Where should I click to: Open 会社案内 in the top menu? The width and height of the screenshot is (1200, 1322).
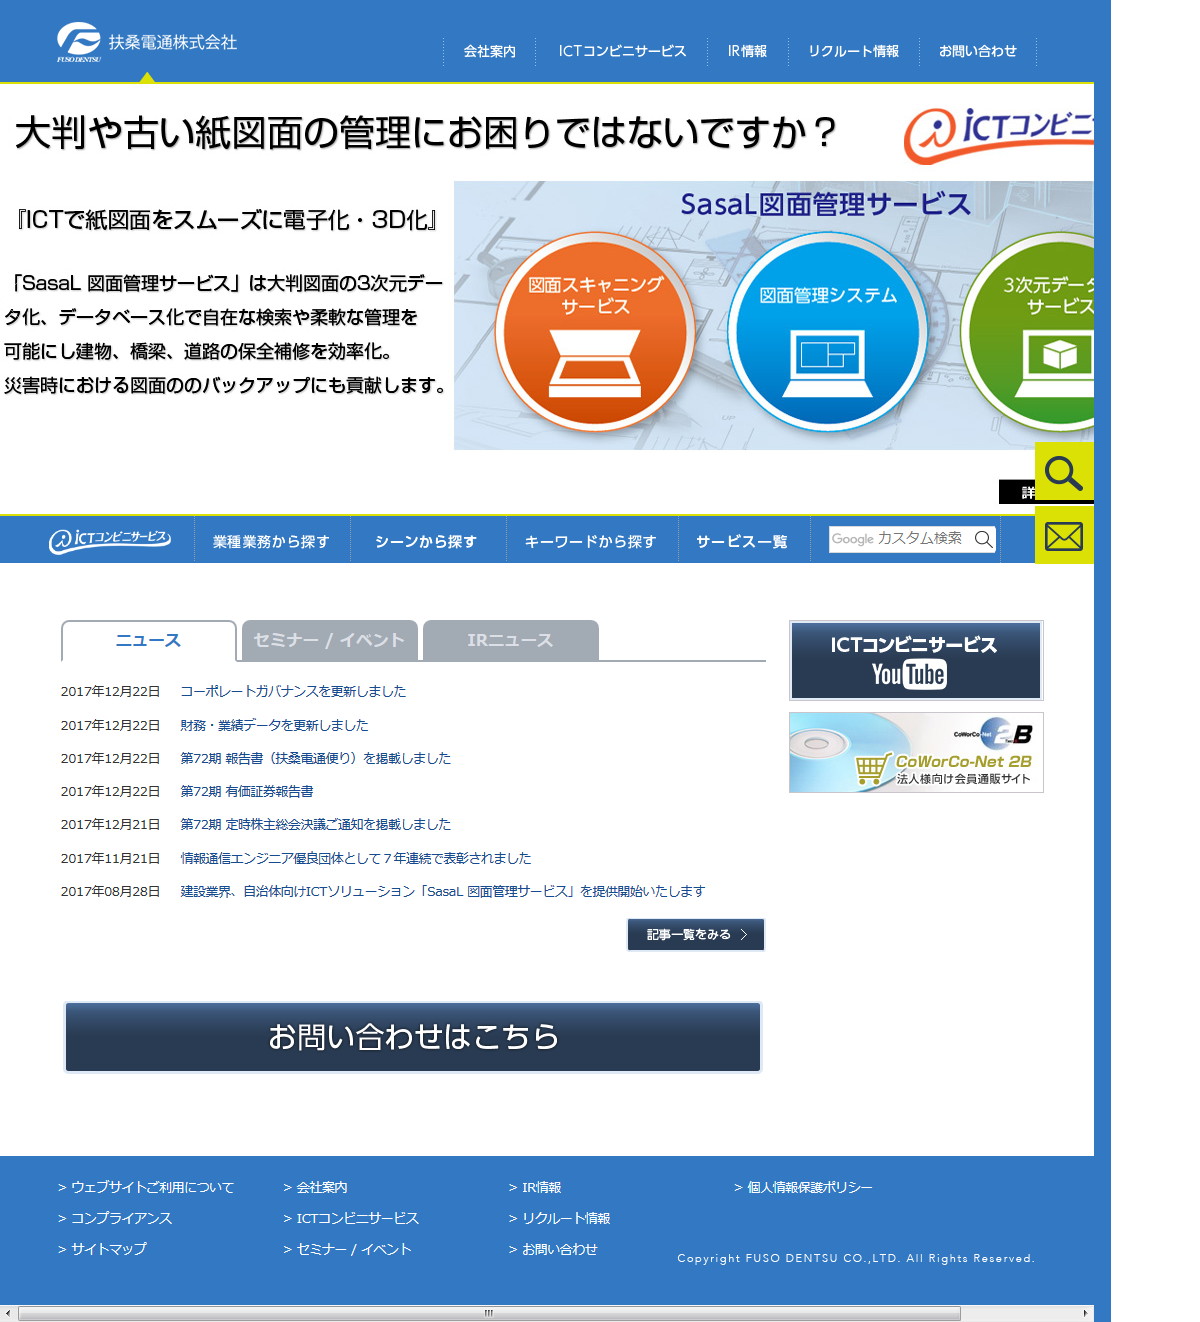tap(489, 51)
